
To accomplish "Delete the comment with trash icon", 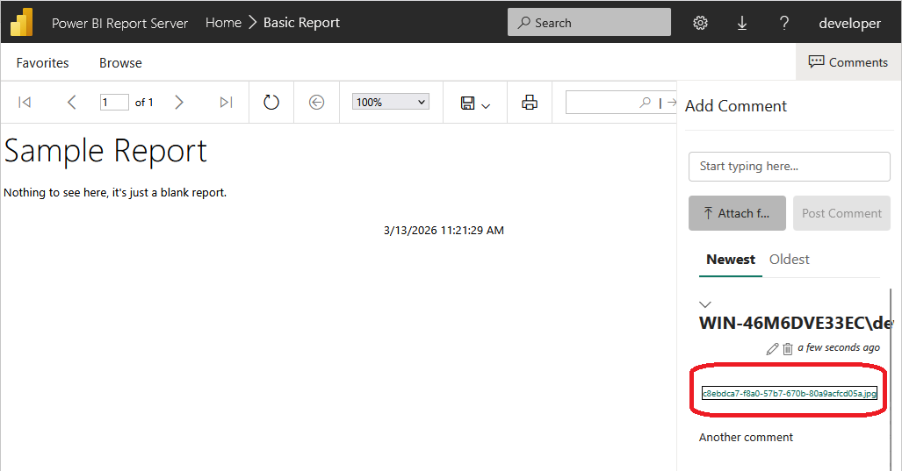I will pyautogui.click(x=787, y=349).
